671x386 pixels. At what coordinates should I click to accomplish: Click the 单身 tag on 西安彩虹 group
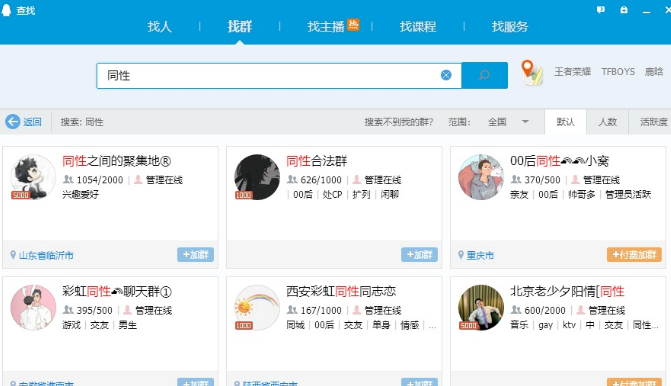[381, 325]
